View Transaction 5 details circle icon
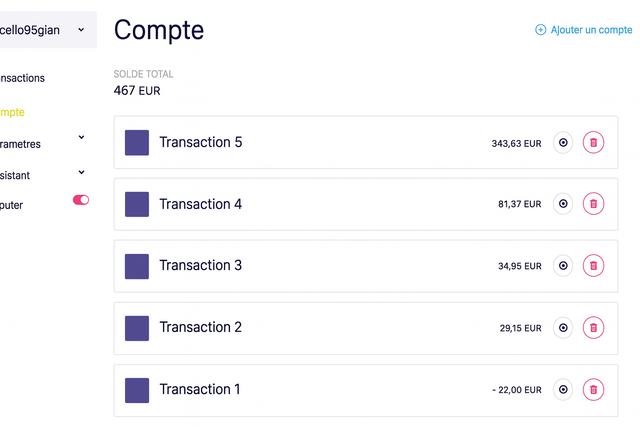This screenshot has width=640, height=427. 563,143
